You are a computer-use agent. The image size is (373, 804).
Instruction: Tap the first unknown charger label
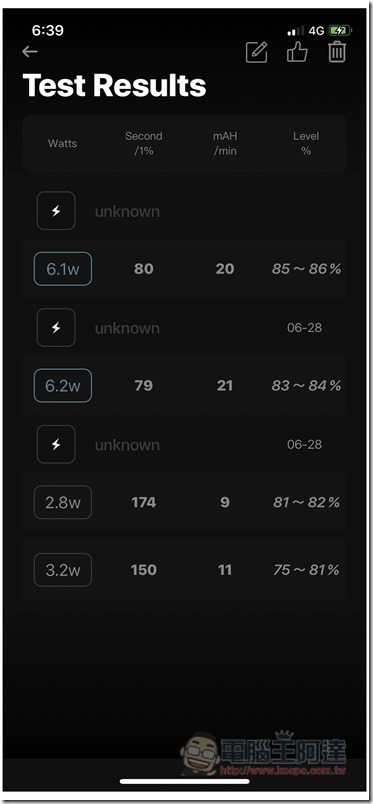pyautogui.click(x=127, y=211)
